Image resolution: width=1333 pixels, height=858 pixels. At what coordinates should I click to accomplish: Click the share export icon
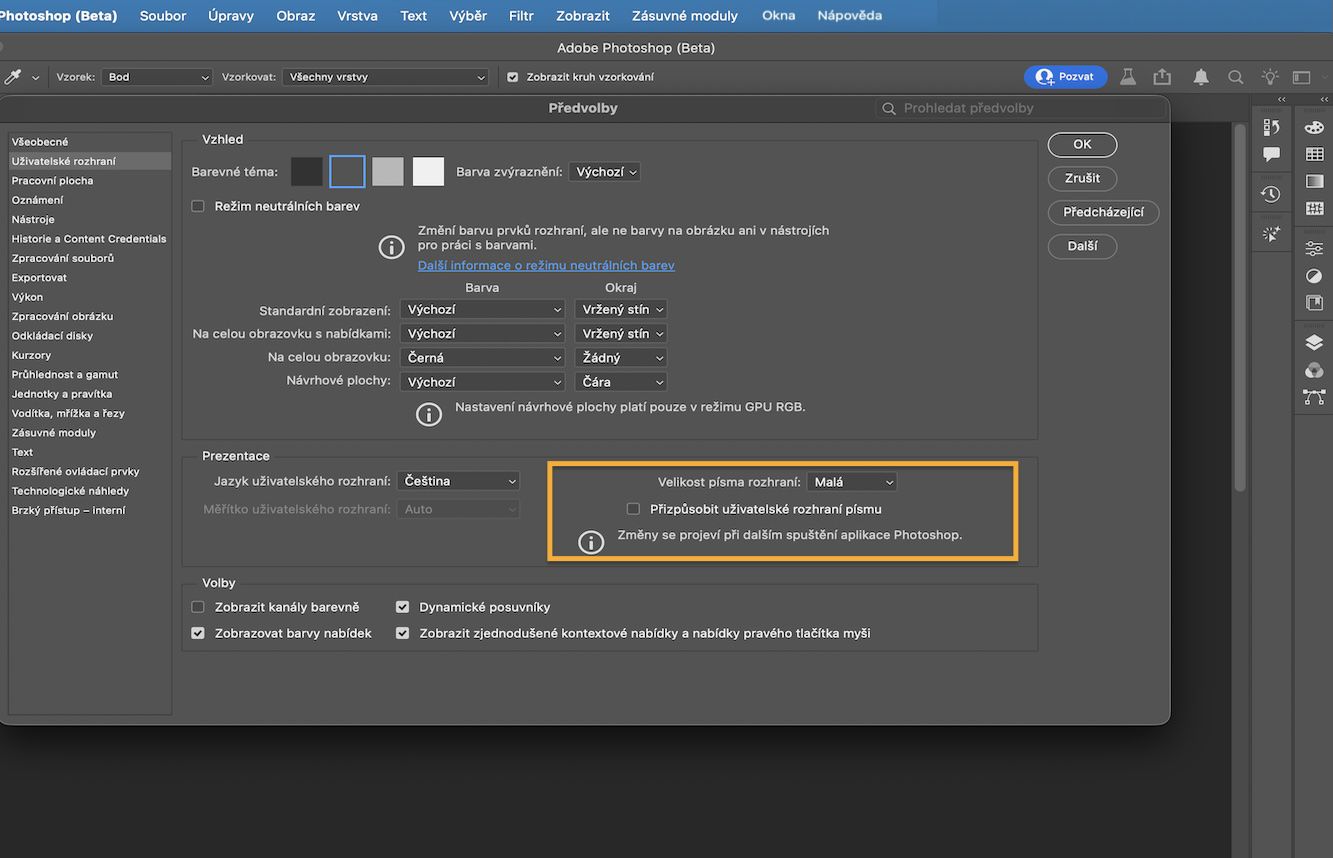click(1161, 76)
